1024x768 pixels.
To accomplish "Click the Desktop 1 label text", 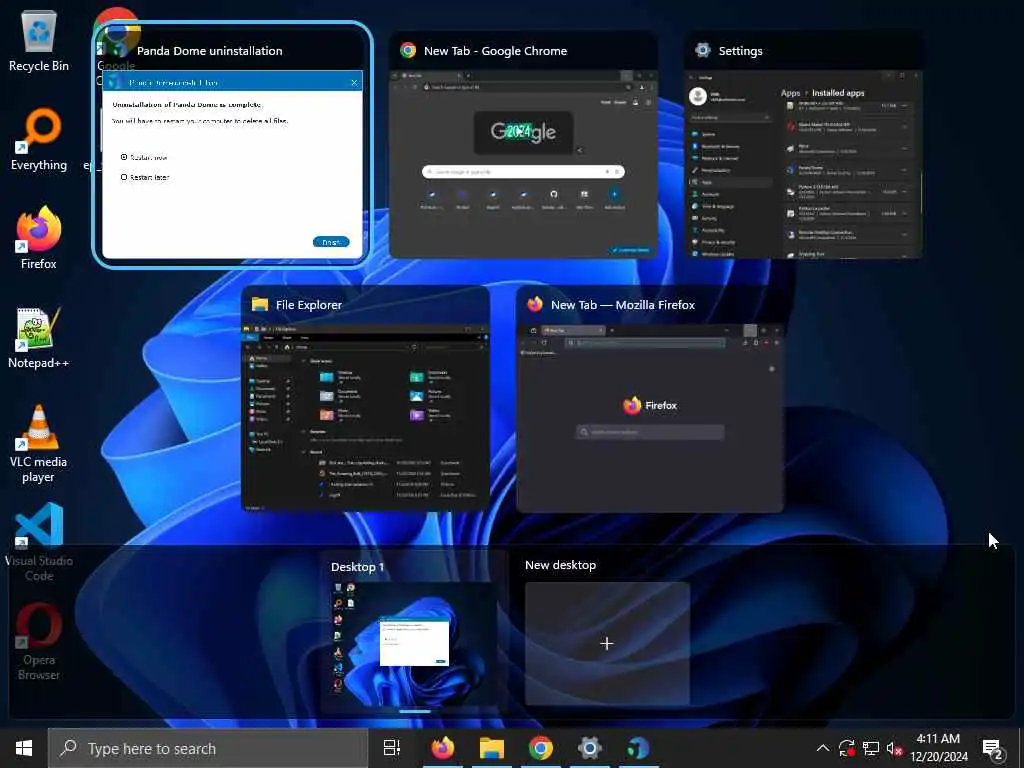I will pyautogui.click(x=357, y=567).
